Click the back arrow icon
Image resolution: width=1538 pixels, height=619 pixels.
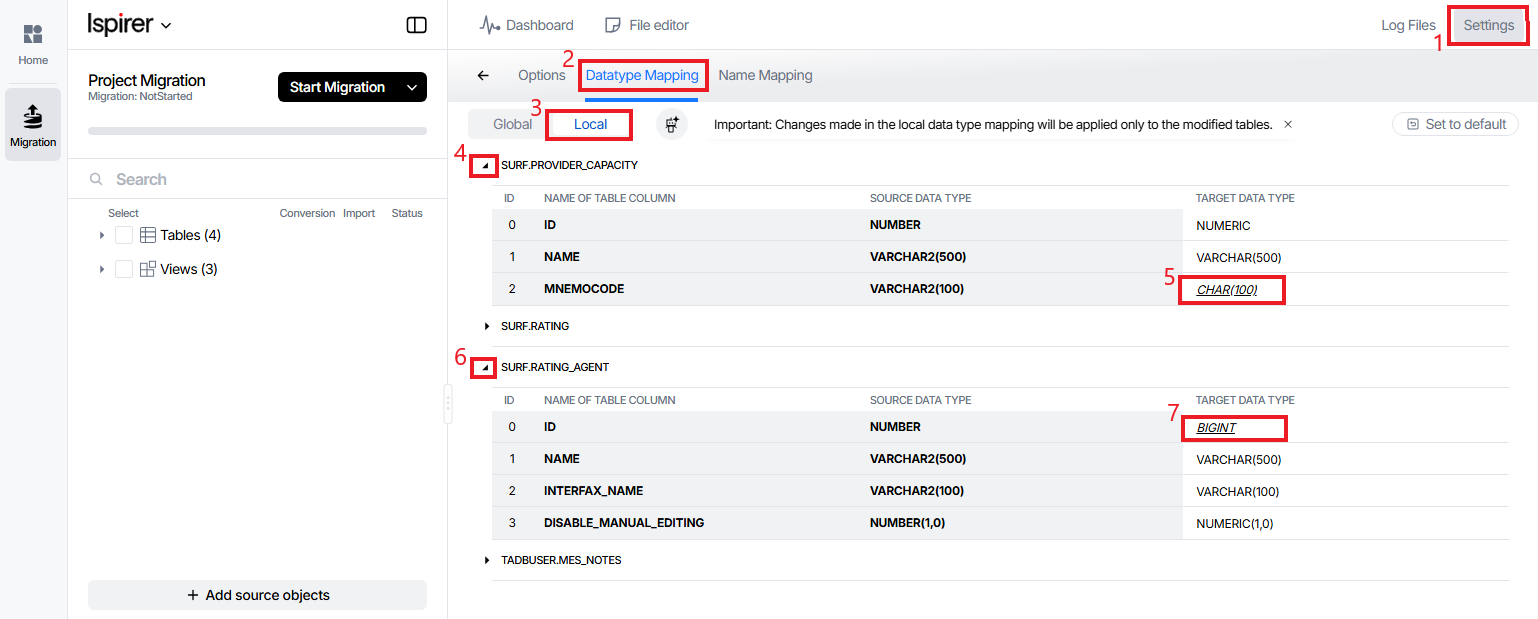[x=483, y=75]
